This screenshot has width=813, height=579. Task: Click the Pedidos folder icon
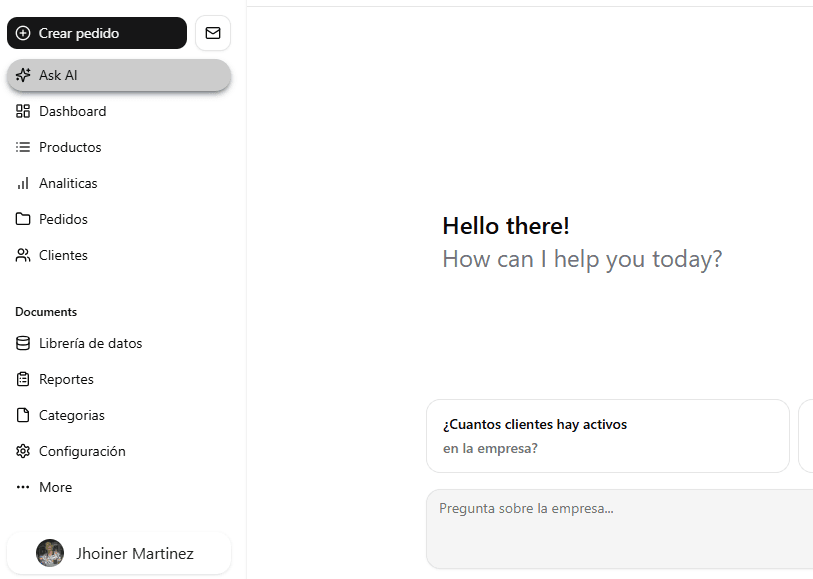23,219
